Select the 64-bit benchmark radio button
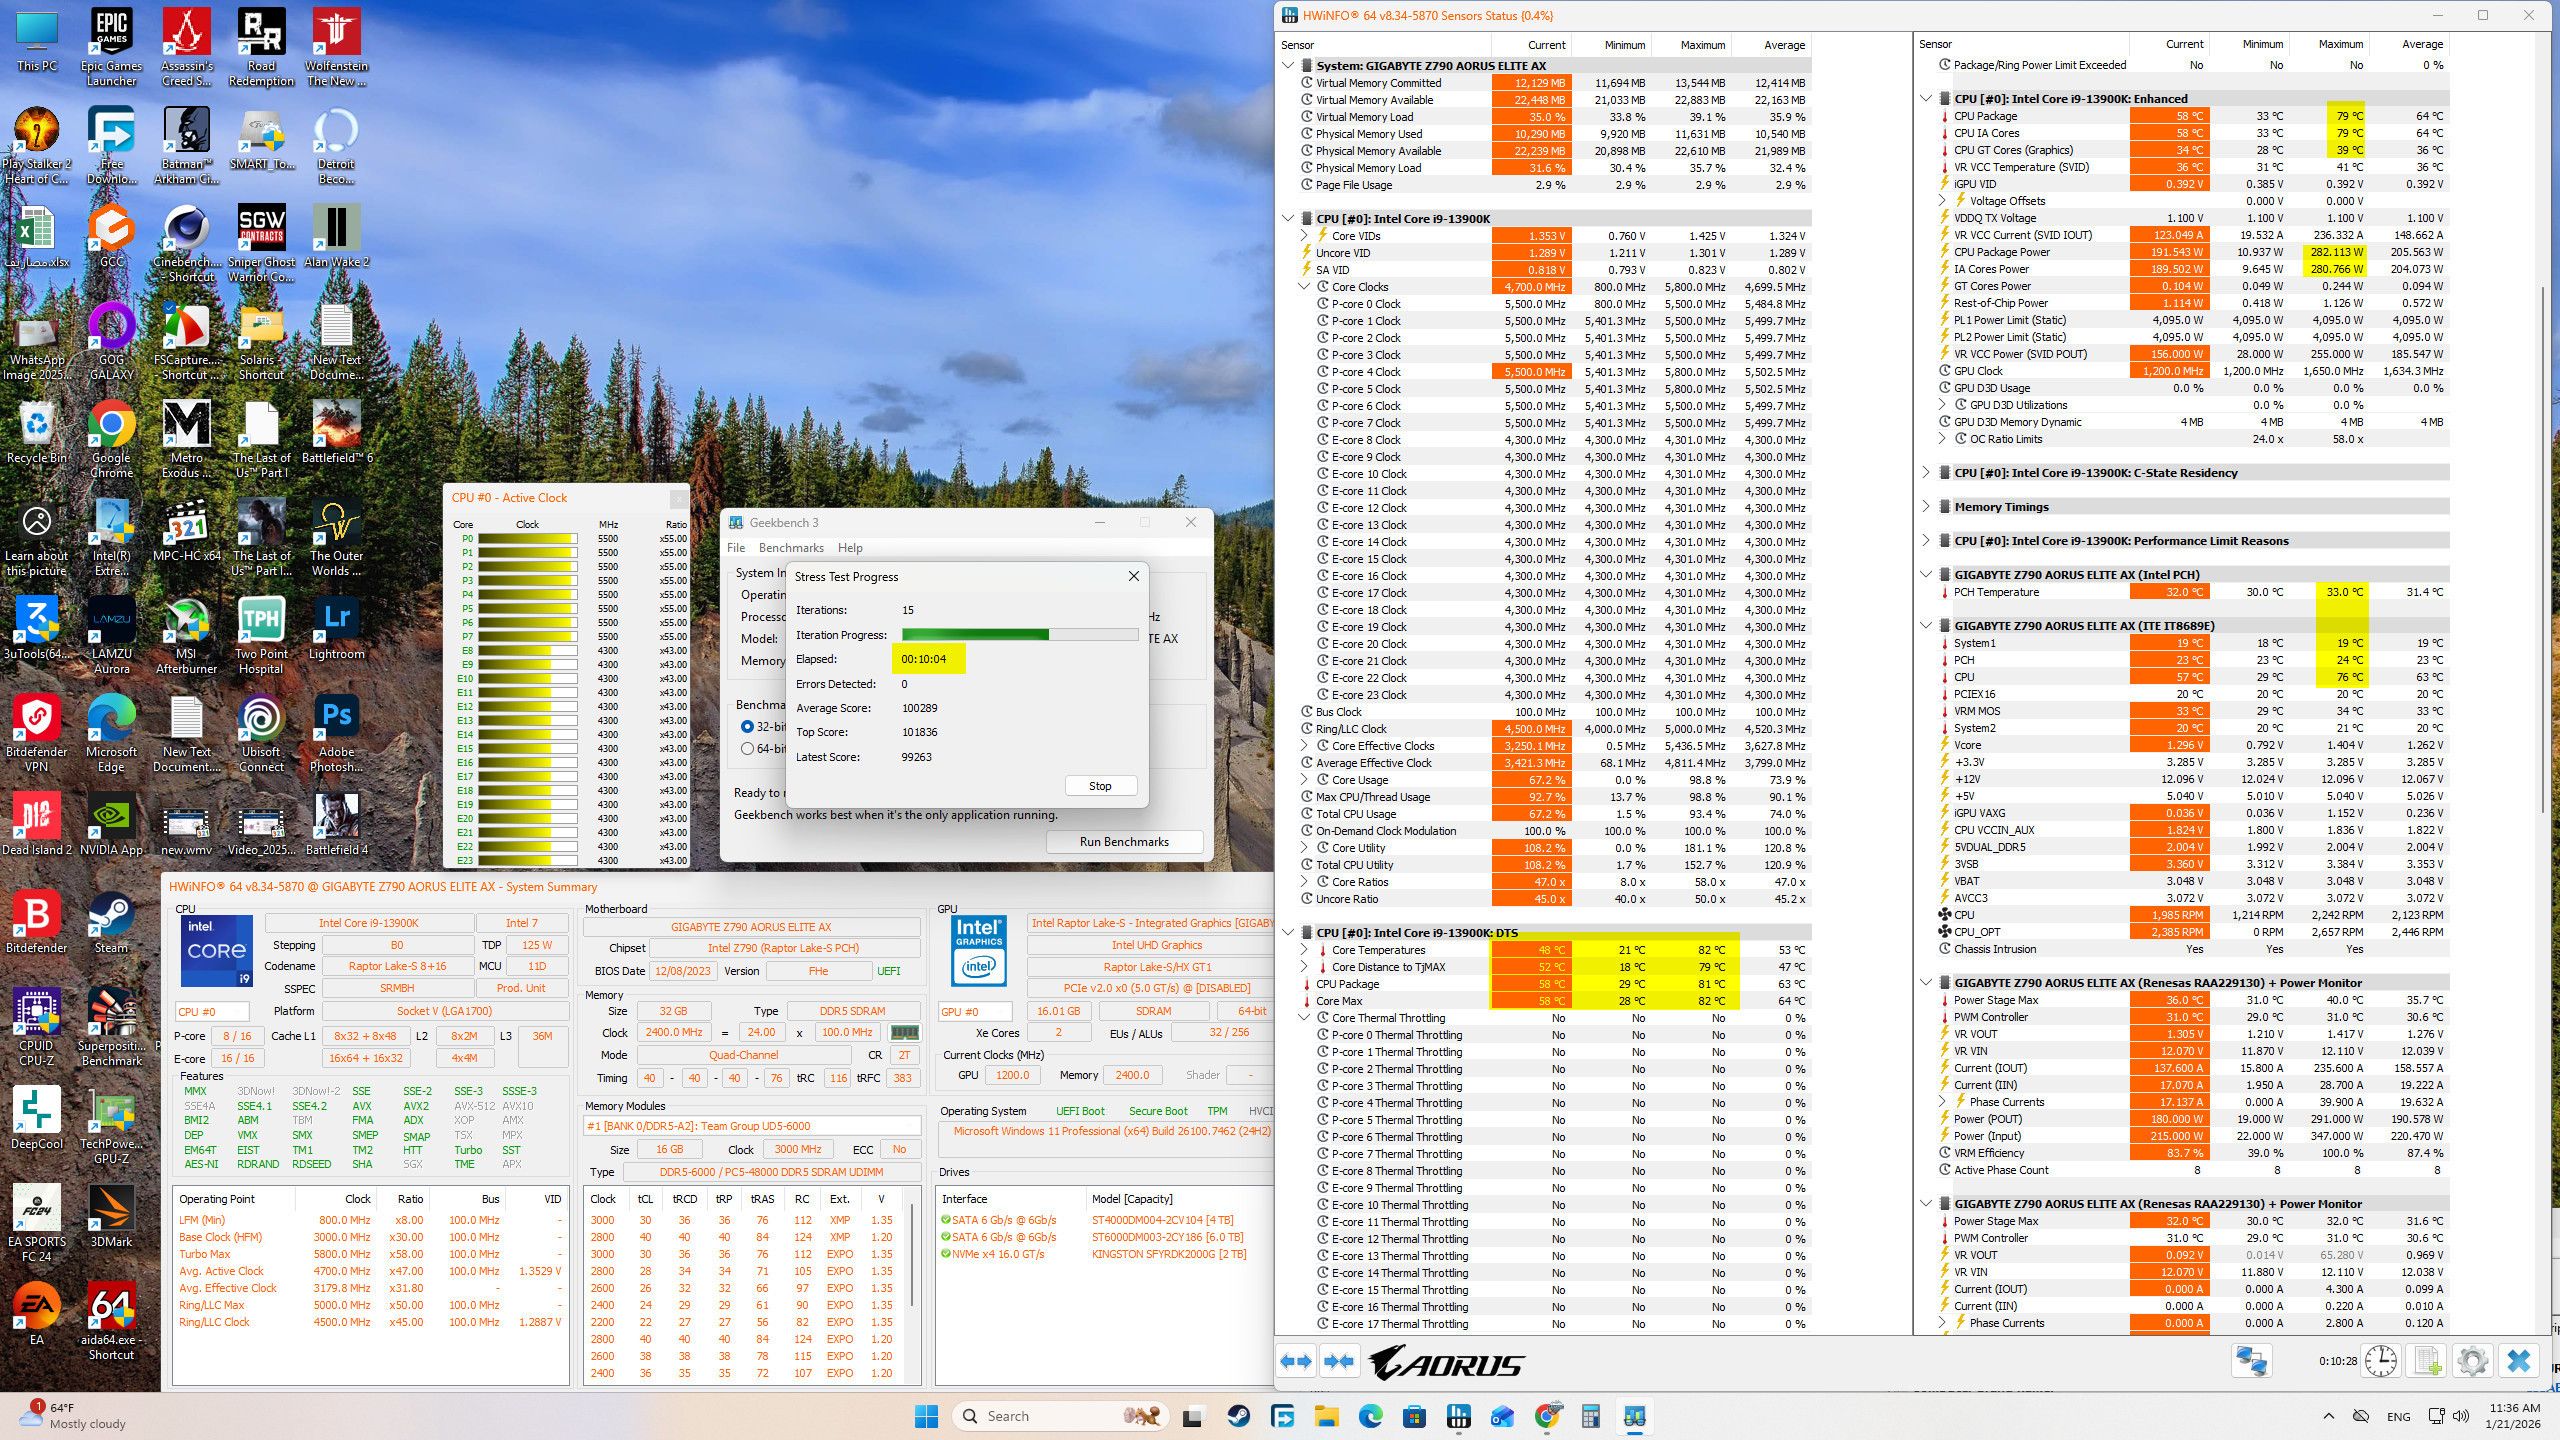 (747, 748)
